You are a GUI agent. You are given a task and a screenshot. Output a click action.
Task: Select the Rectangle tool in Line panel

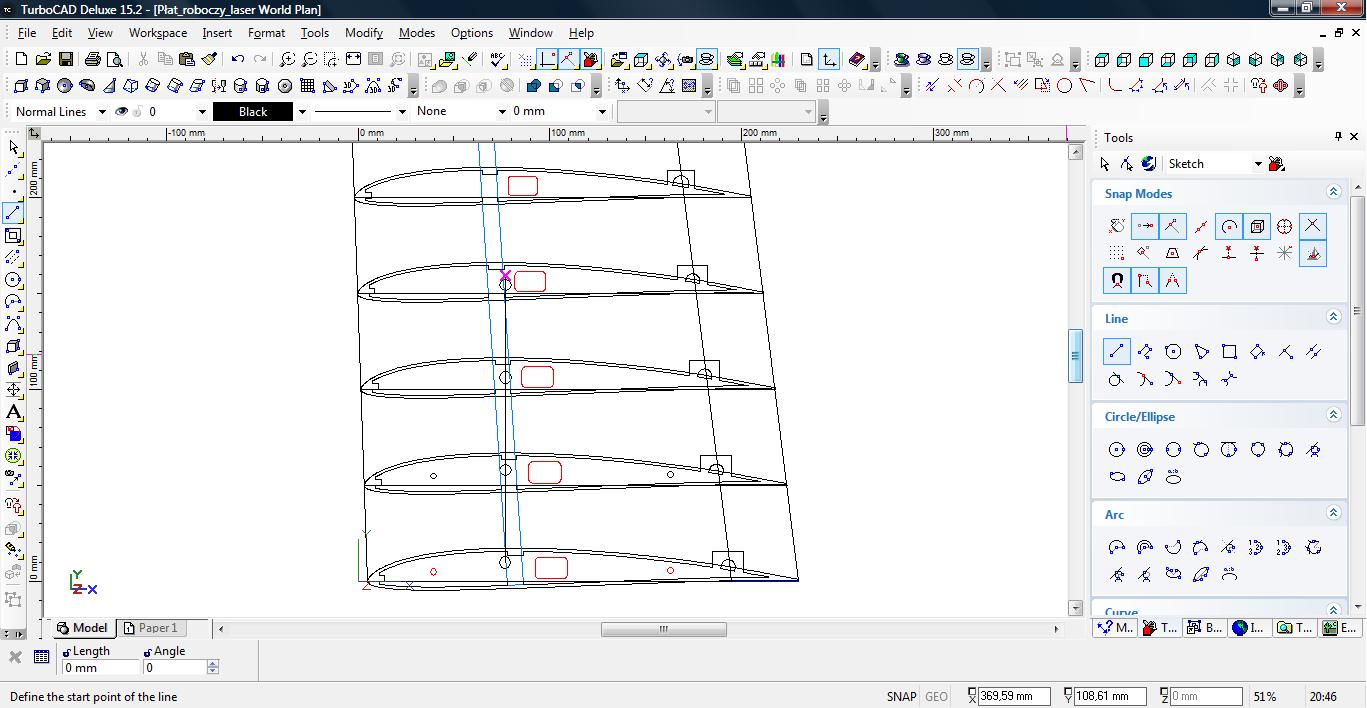click(1229, 351)
